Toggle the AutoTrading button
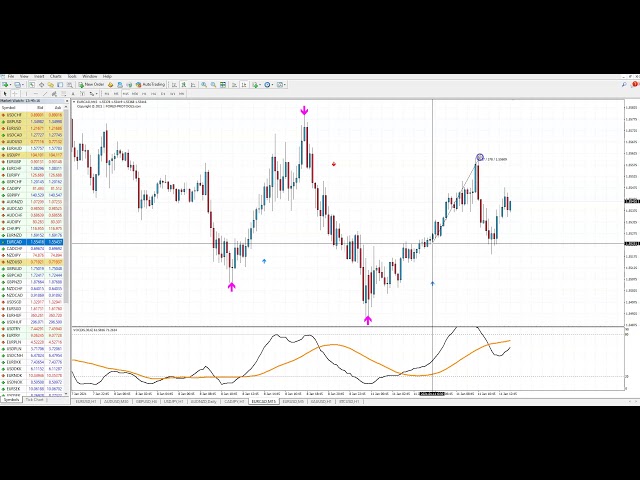 pos(153,85)
